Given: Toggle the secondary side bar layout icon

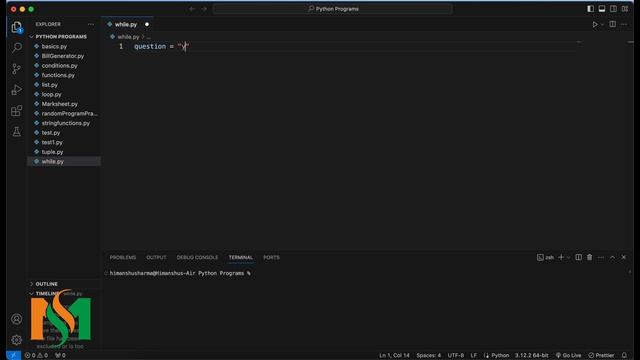Looking at the screenshot, I should [613, 9].
